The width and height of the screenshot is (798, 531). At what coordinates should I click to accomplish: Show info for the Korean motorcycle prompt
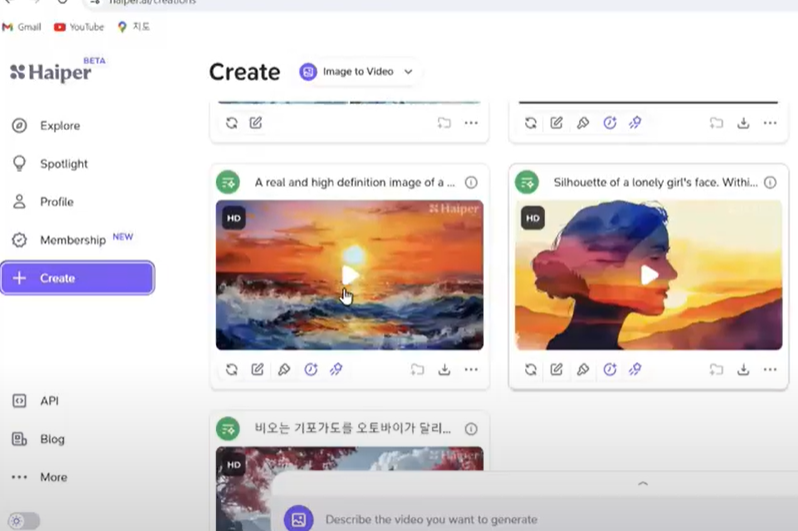[471, 429]
